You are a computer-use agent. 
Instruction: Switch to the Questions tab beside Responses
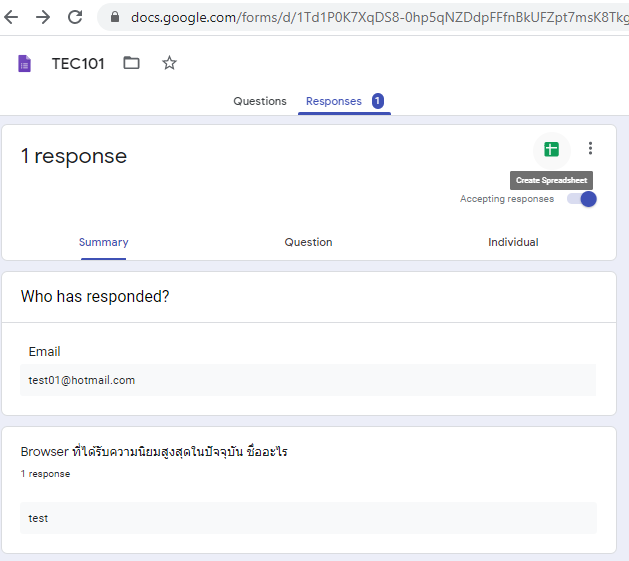pos(260,101)
